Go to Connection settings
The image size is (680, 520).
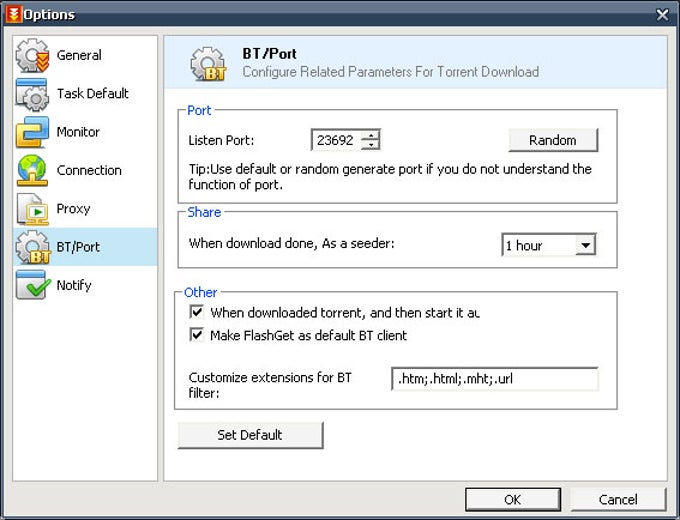click(x=85, y=170)
